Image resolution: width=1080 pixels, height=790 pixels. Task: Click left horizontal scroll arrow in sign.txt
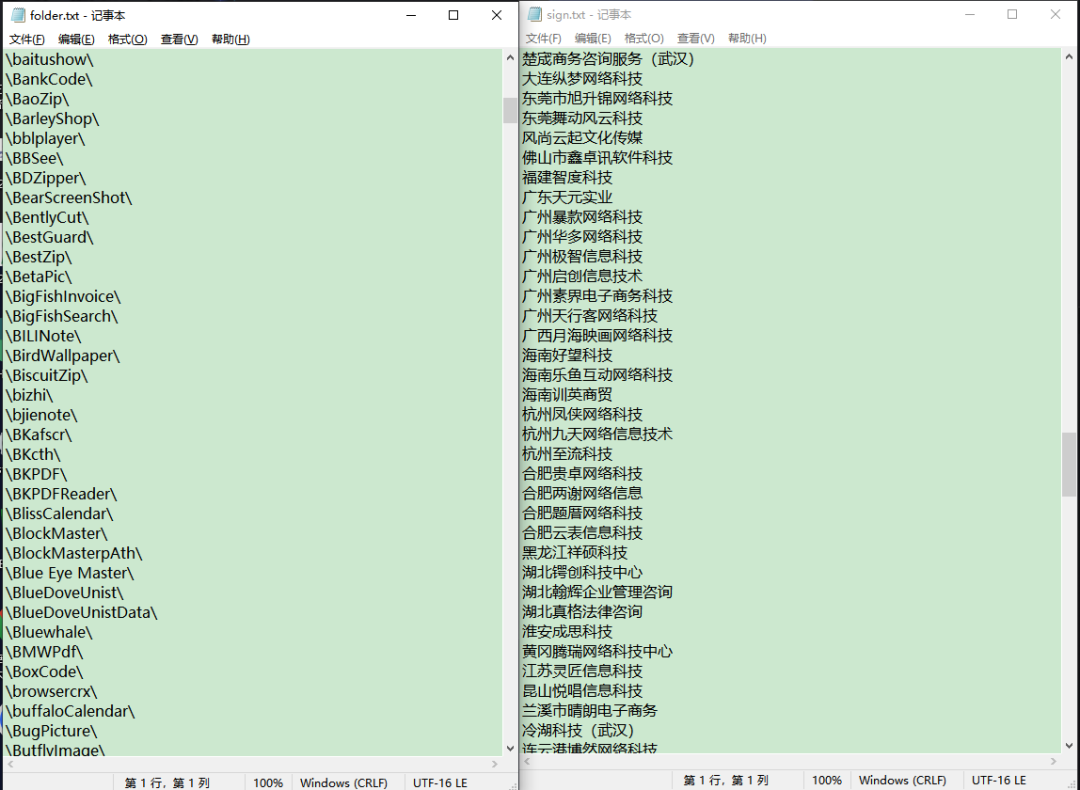(528, 761)
